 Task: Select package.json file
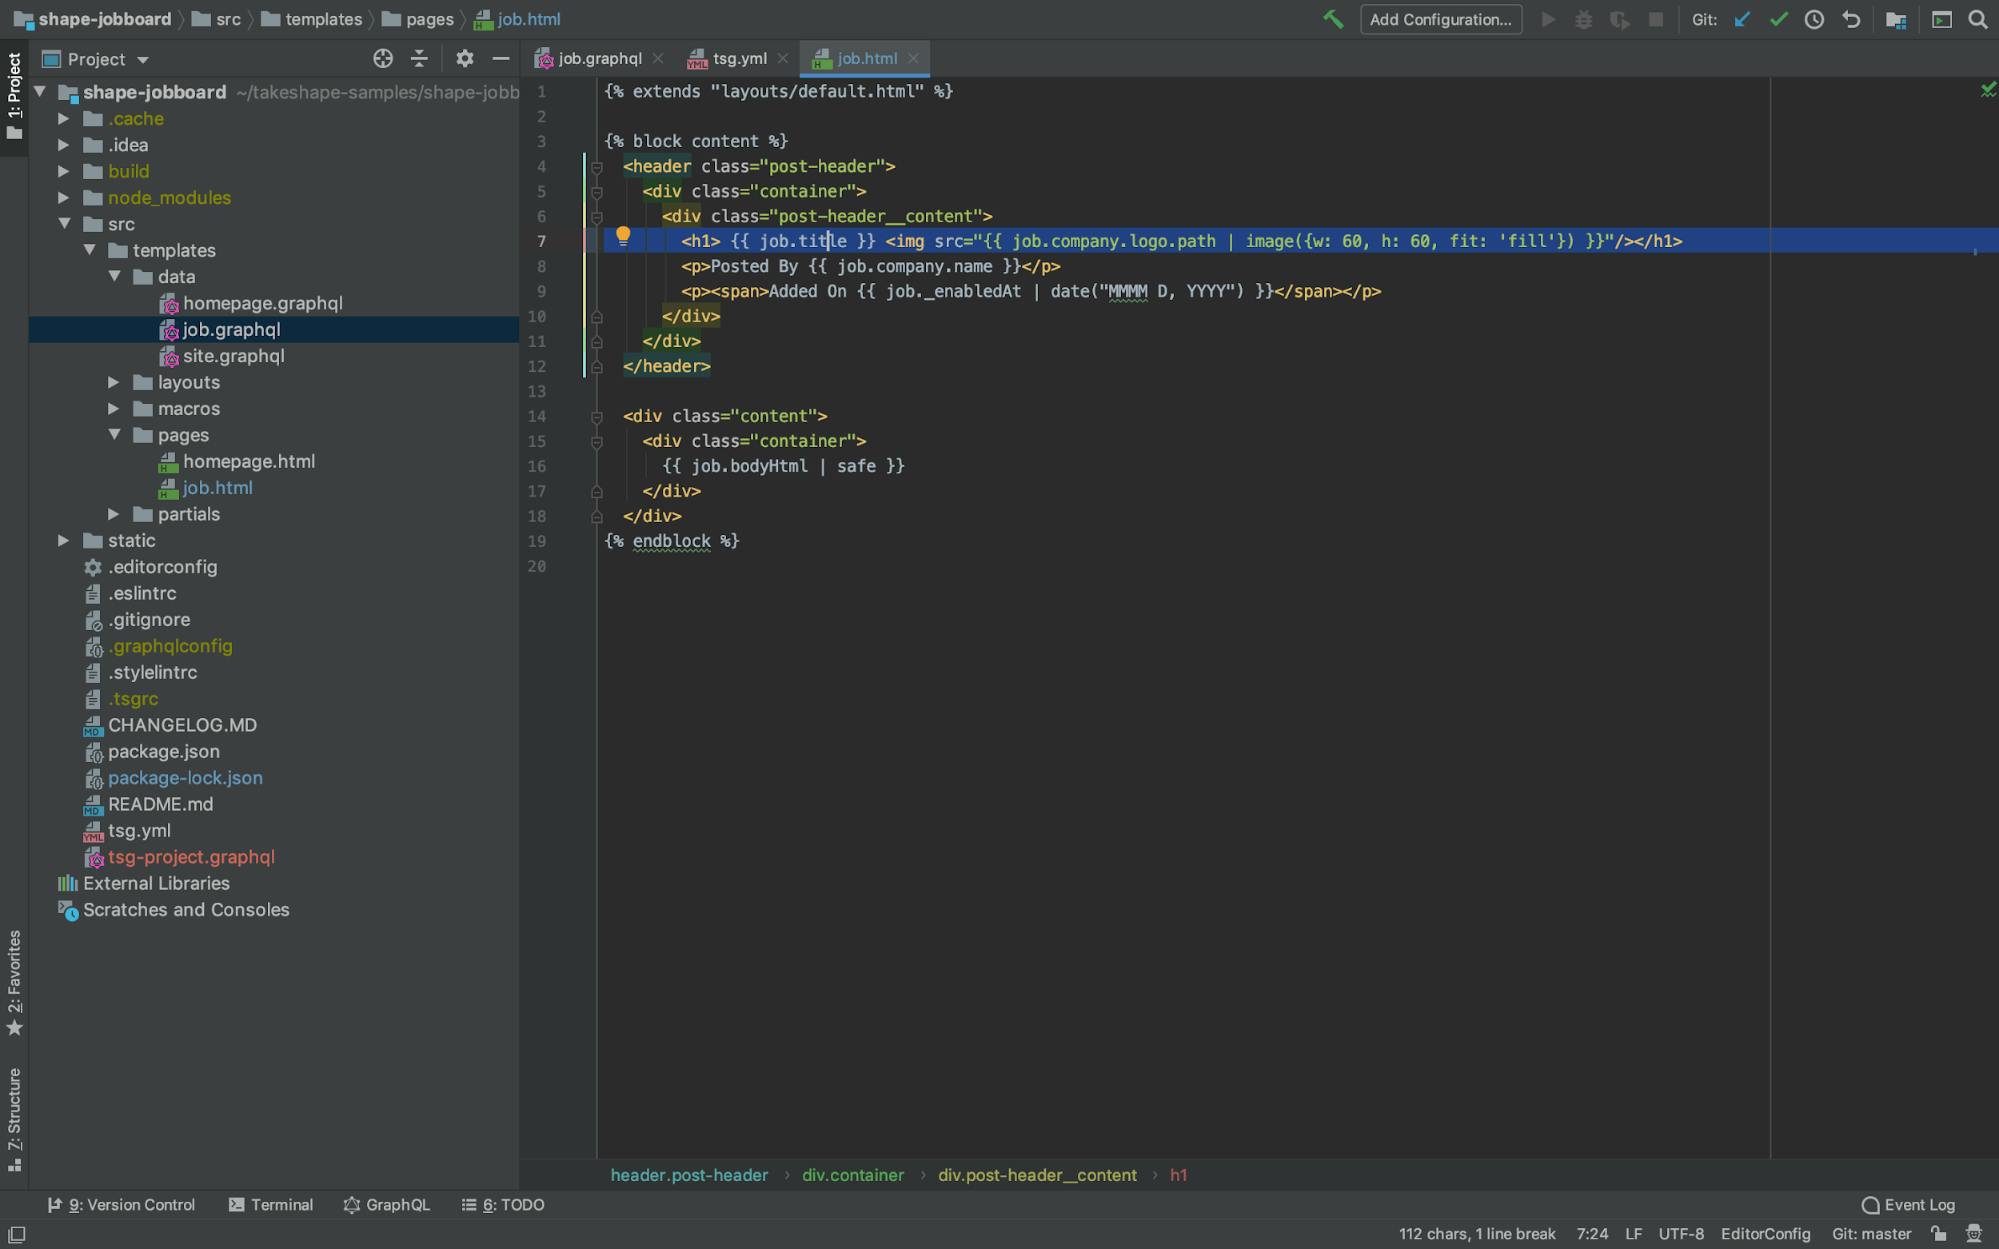(163, 751)
